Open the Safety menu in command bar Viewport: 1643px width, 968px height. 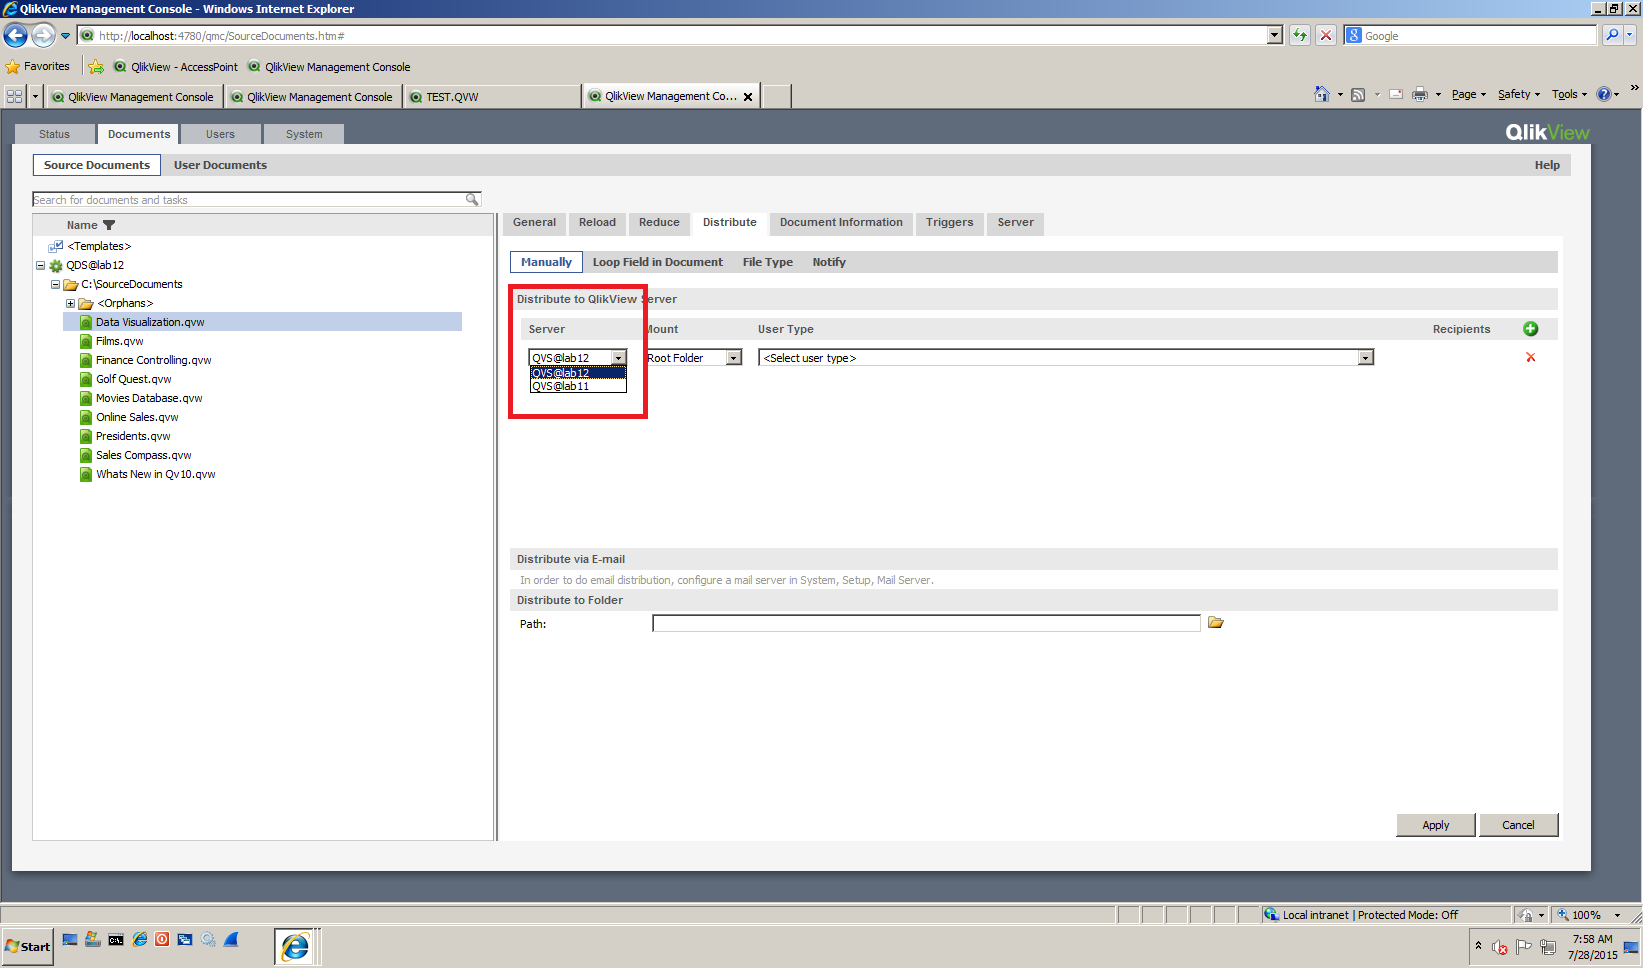pyautogui.click(x=1518, y=94)
